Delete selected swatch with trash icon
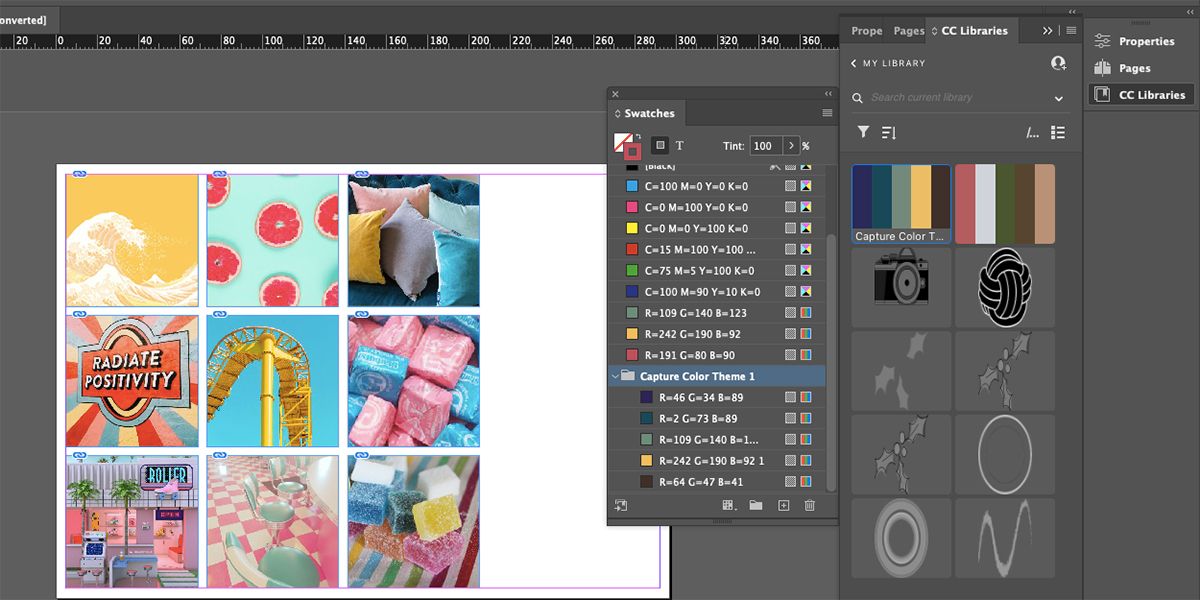The height and width of the screenshot is (600, 1200). point(809,505)
